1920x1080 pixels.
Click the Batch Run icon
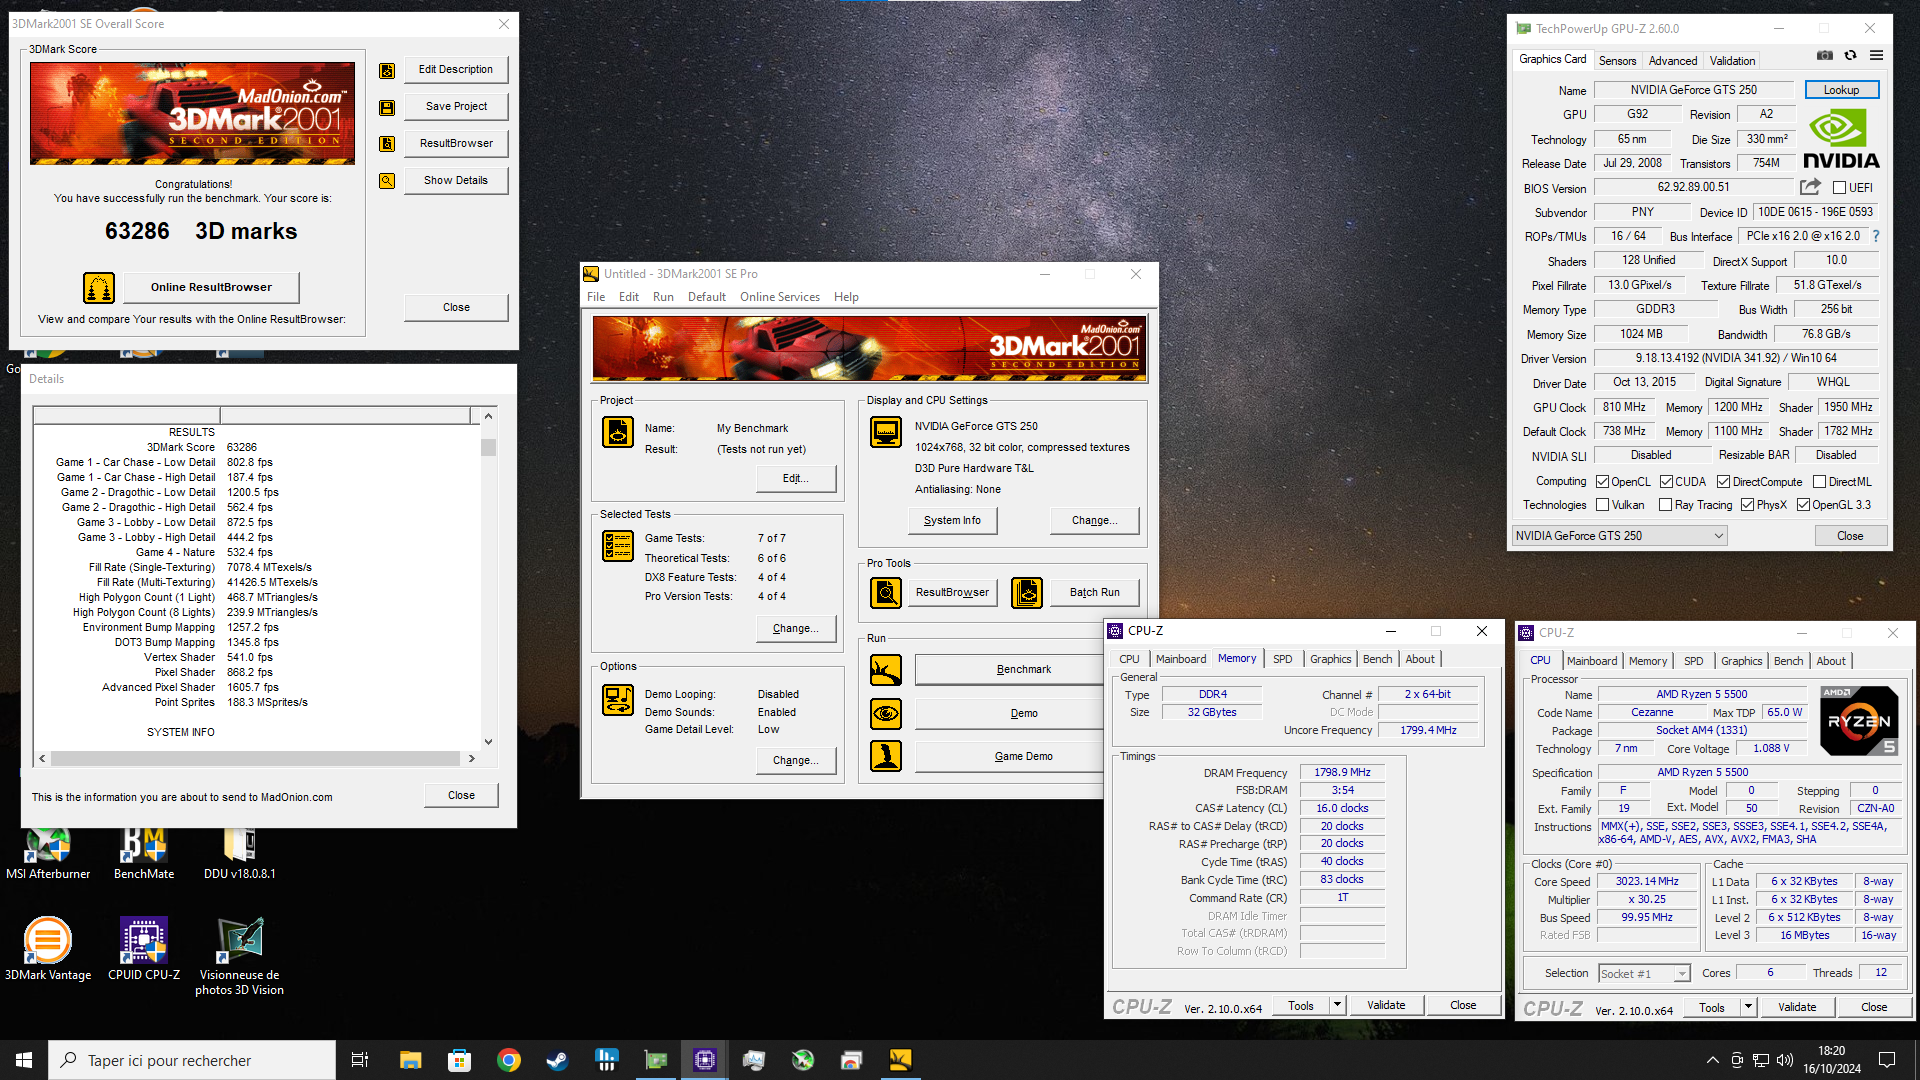pos(1027,593)
